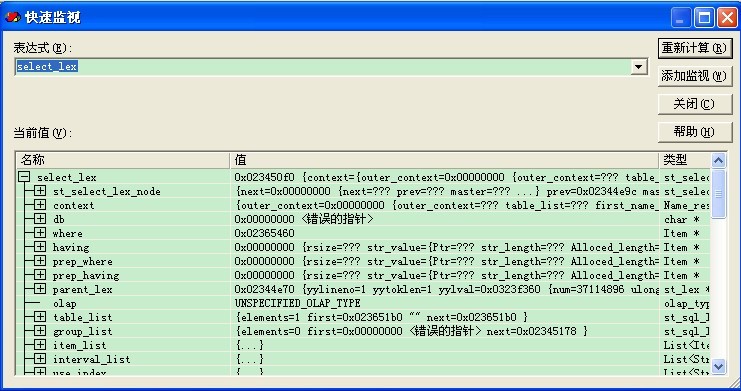This screenshot has width=741, height=391.
Task: Expand the parent_lex node
Action: tap(40, 289)
